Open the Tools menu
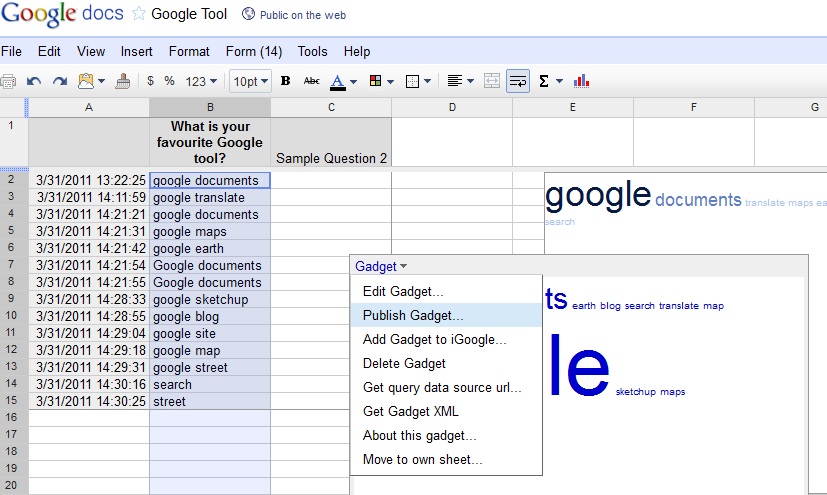Image resolution: width=827 pixels, height=495 pixels. [x=312, y=52]
